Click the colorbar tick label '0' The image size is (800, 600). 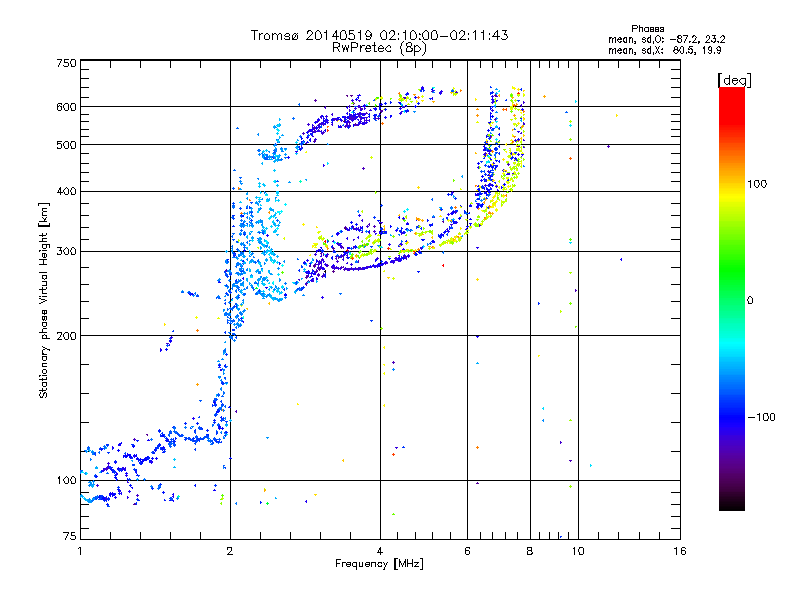[x=750, y=300]
